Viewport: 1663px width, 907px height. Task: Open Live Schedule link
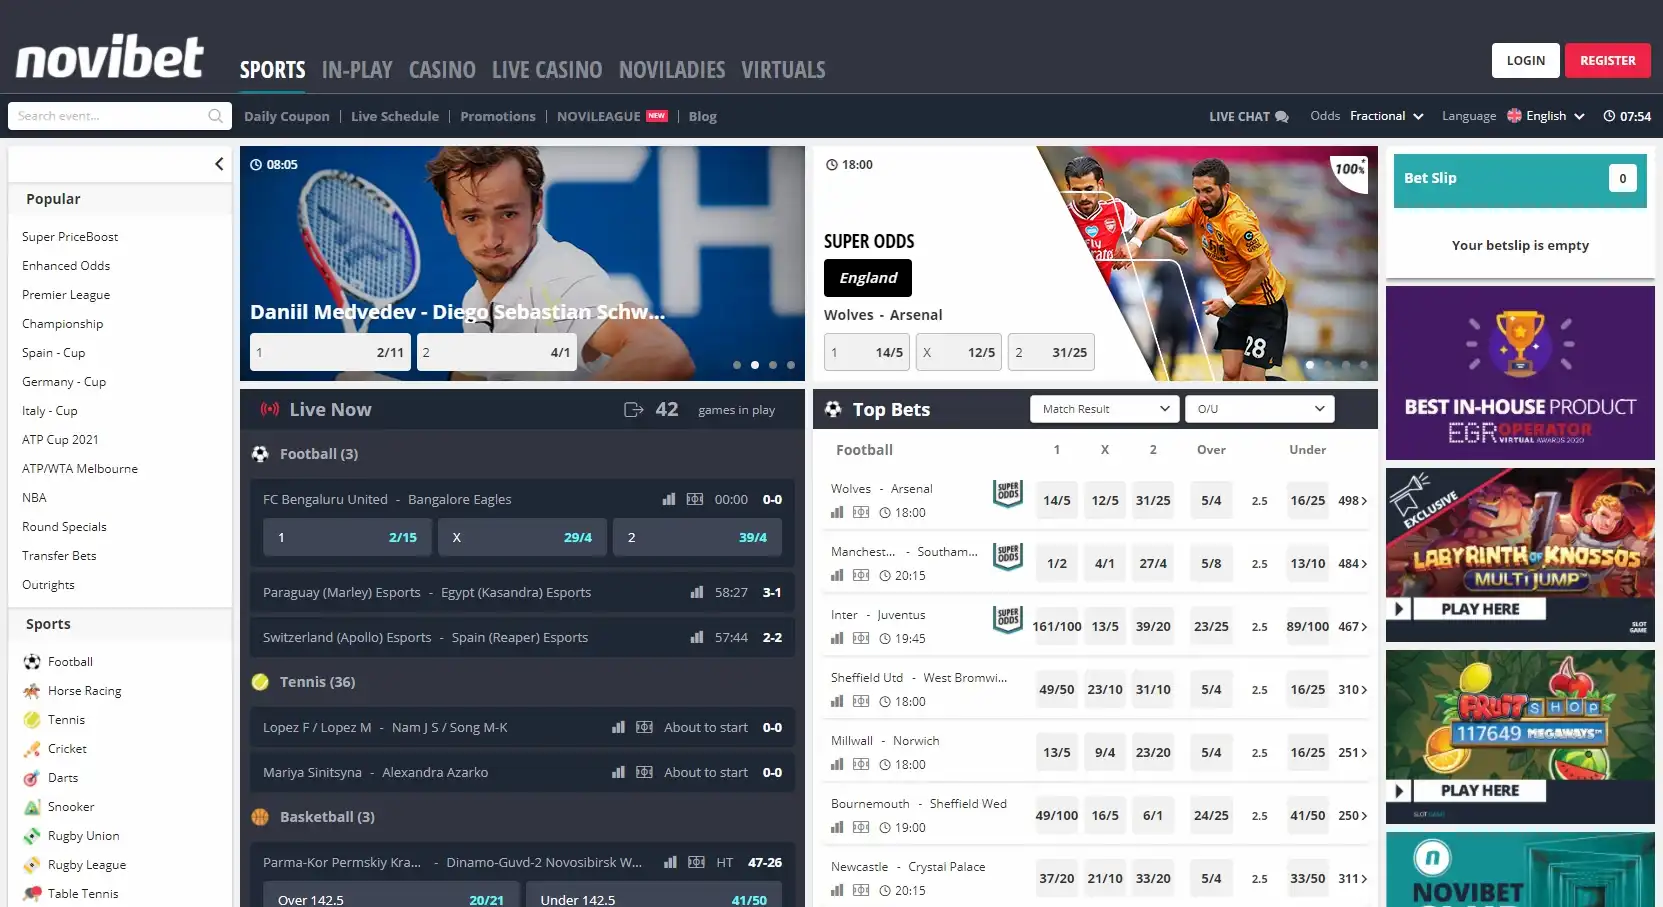[x=395, y=117]
